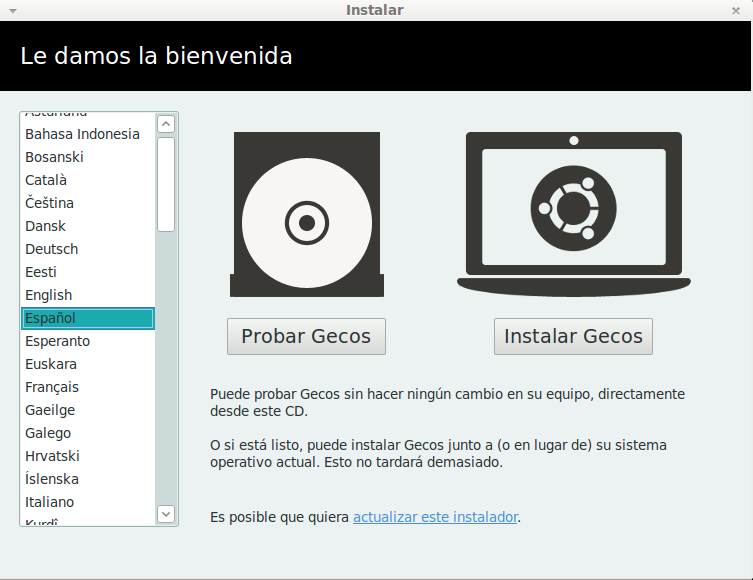Screen dimensions: 753x580
Task: Select Bahasa Indonesia in the language list
Action: coord(88,134)
